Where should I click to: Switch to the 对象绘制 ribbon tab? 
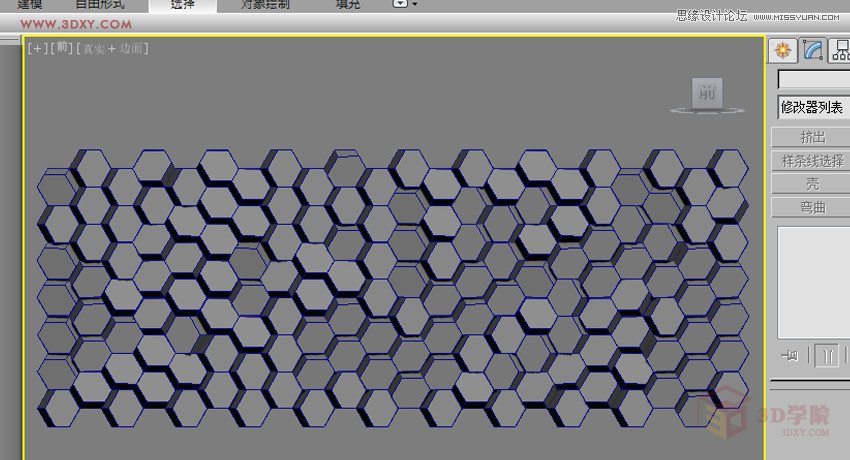(x=265, y=4)
